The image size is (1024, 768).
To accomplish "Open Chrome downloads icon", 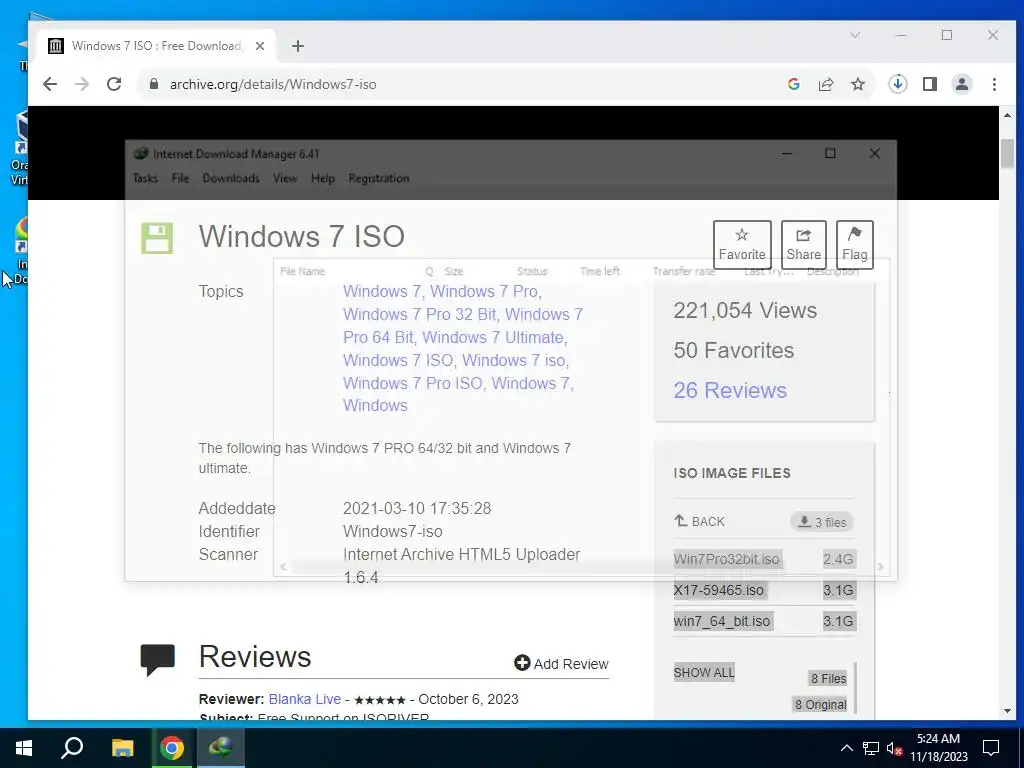I will (x=898, y=84).
